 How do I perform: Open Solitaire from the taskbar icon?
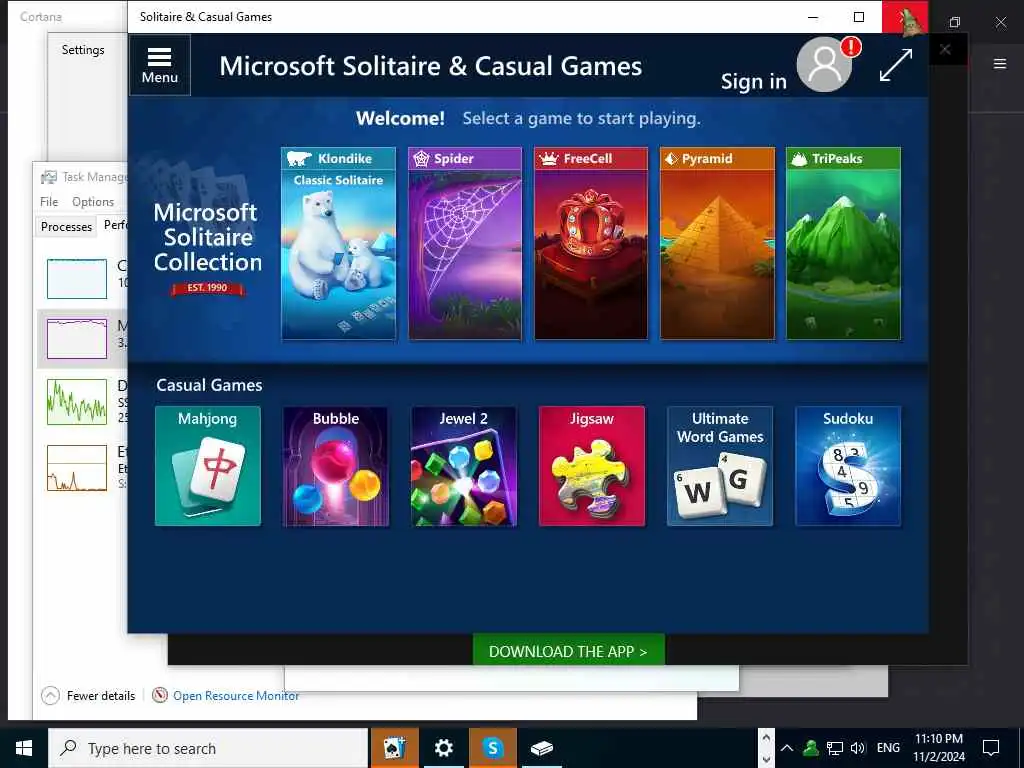click(x=394, y=748)
